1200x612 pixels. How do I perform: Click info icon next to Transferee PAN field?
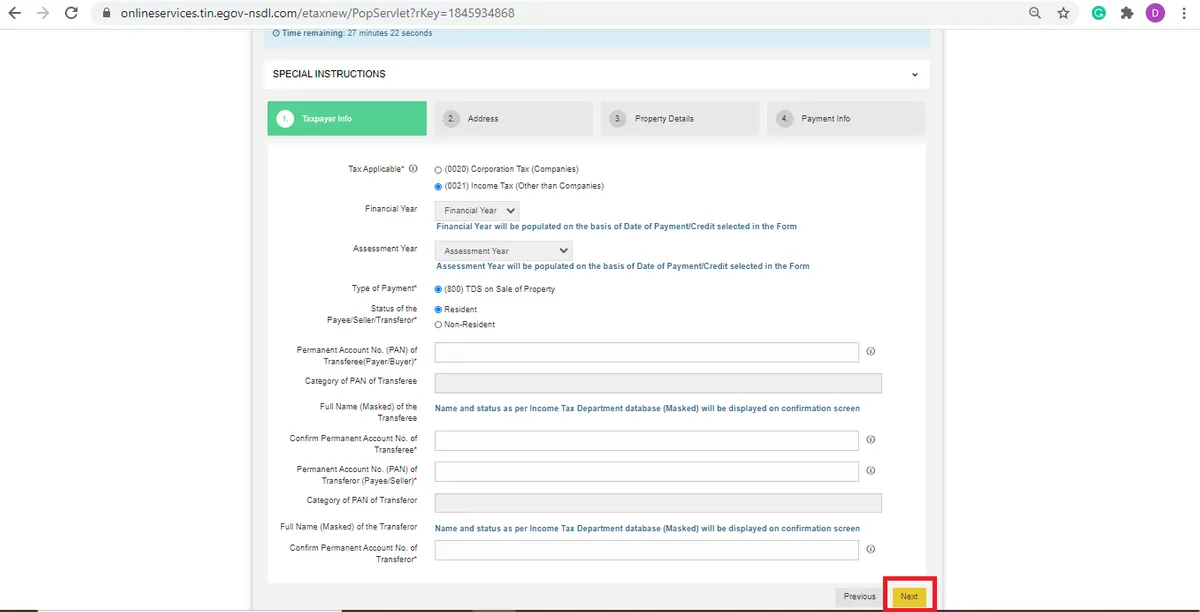[x=870, y=352]
